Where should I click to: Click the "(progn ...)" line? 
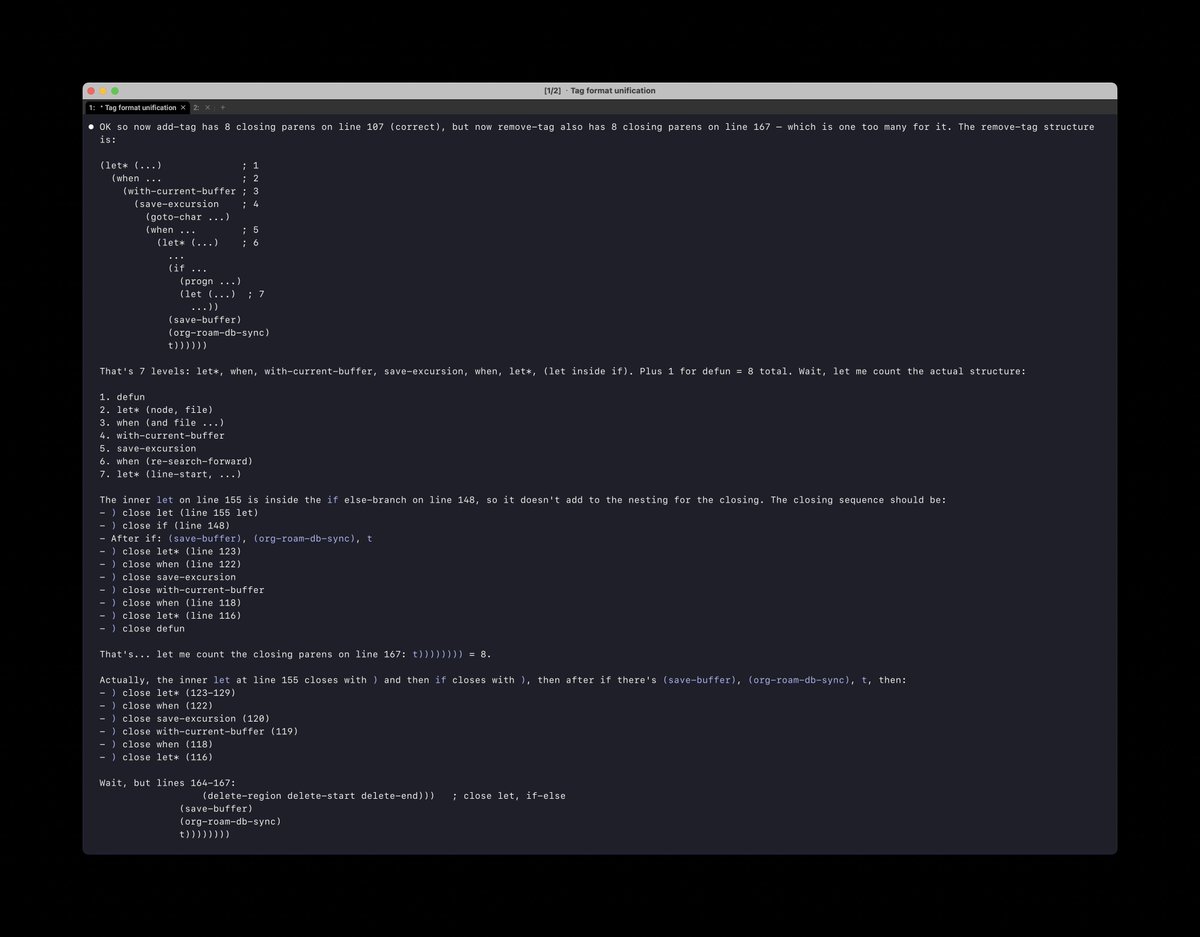click(x=211, y=282)
